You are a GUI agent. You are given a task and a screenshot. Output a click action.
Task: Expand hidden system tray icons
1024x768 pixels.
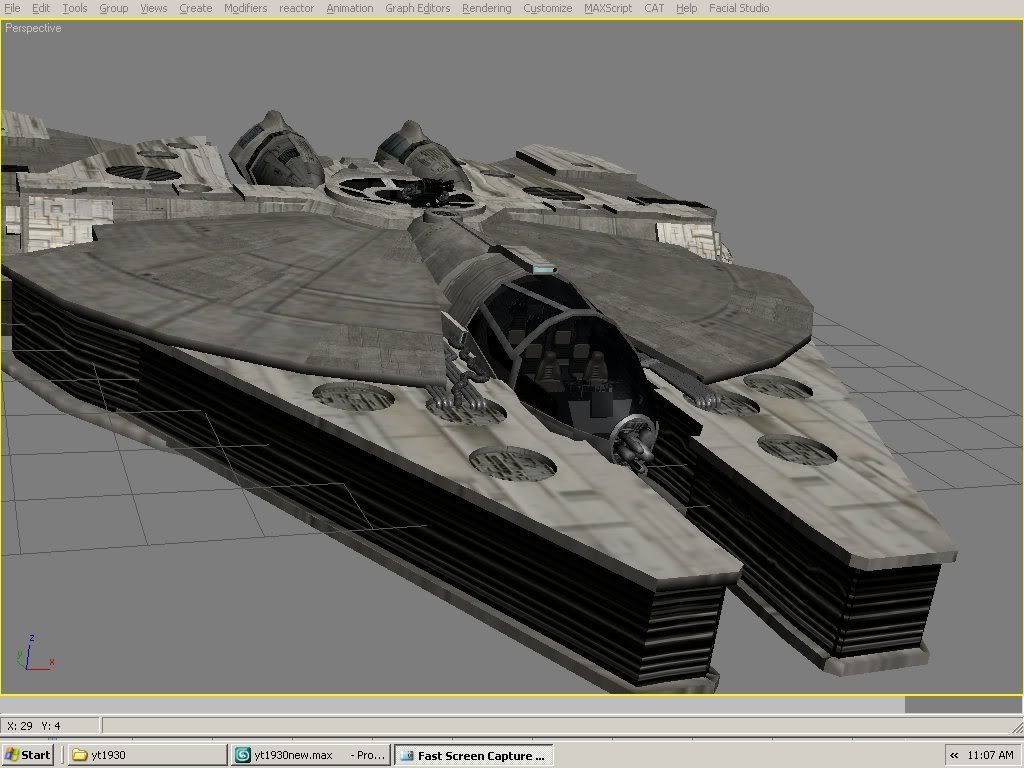click(x=954, y=756)
